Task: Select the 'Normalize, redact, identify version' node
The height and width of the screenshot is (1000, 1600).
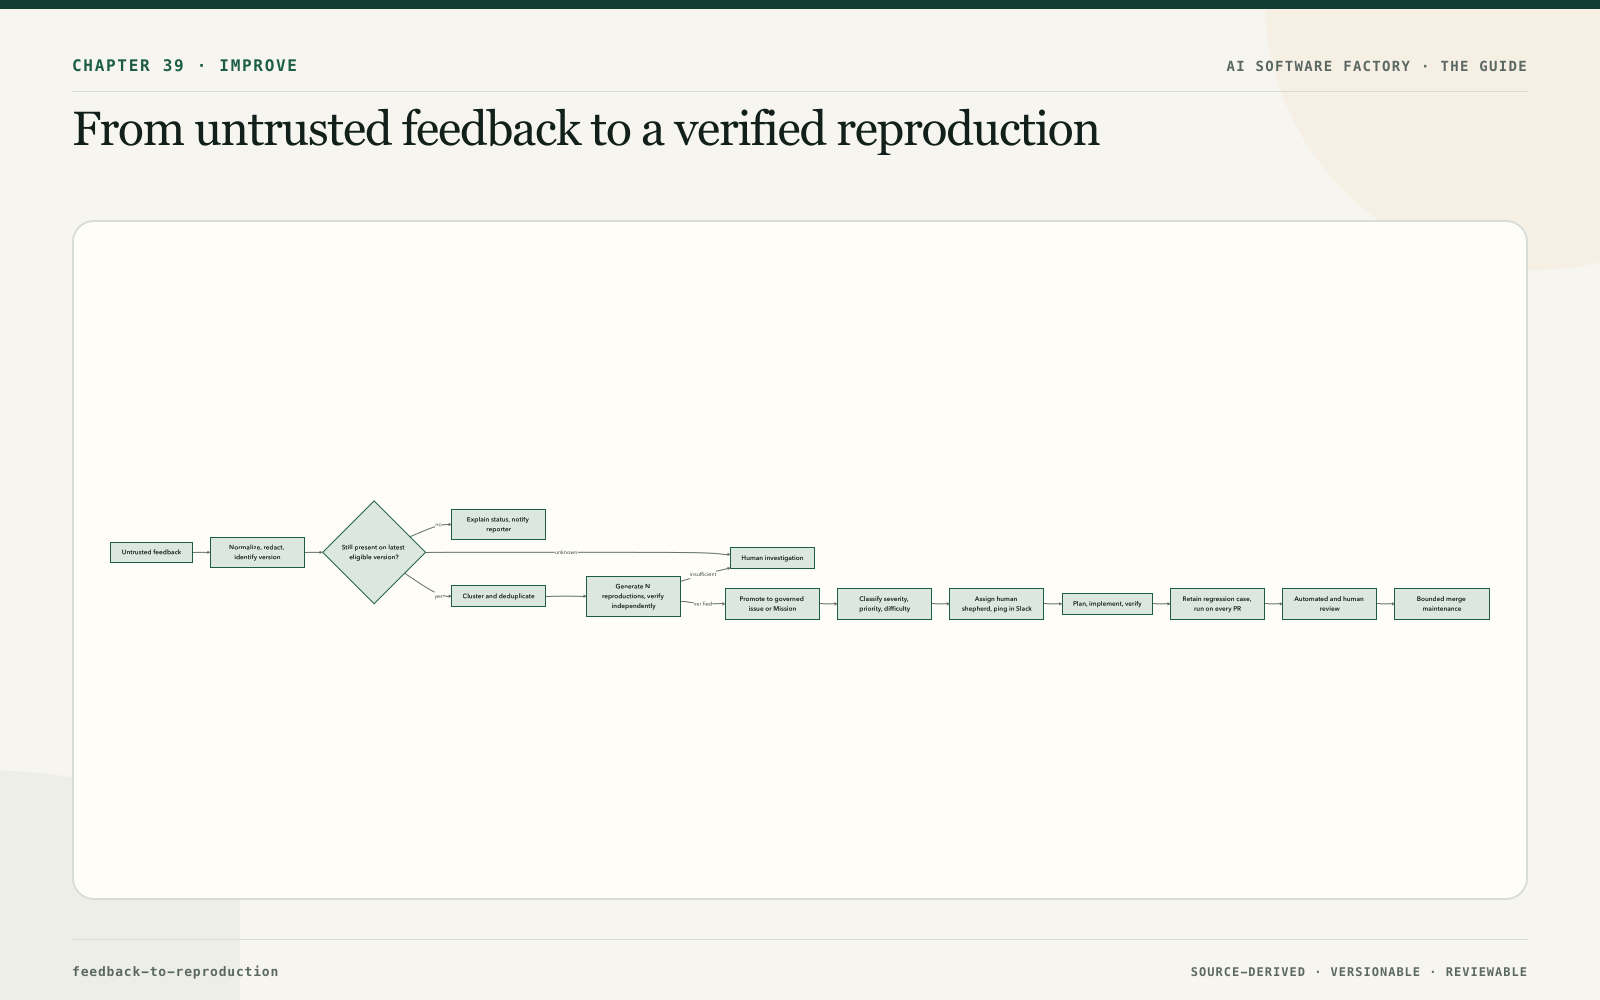Action: pyautogui.click(x=257, y=552)
